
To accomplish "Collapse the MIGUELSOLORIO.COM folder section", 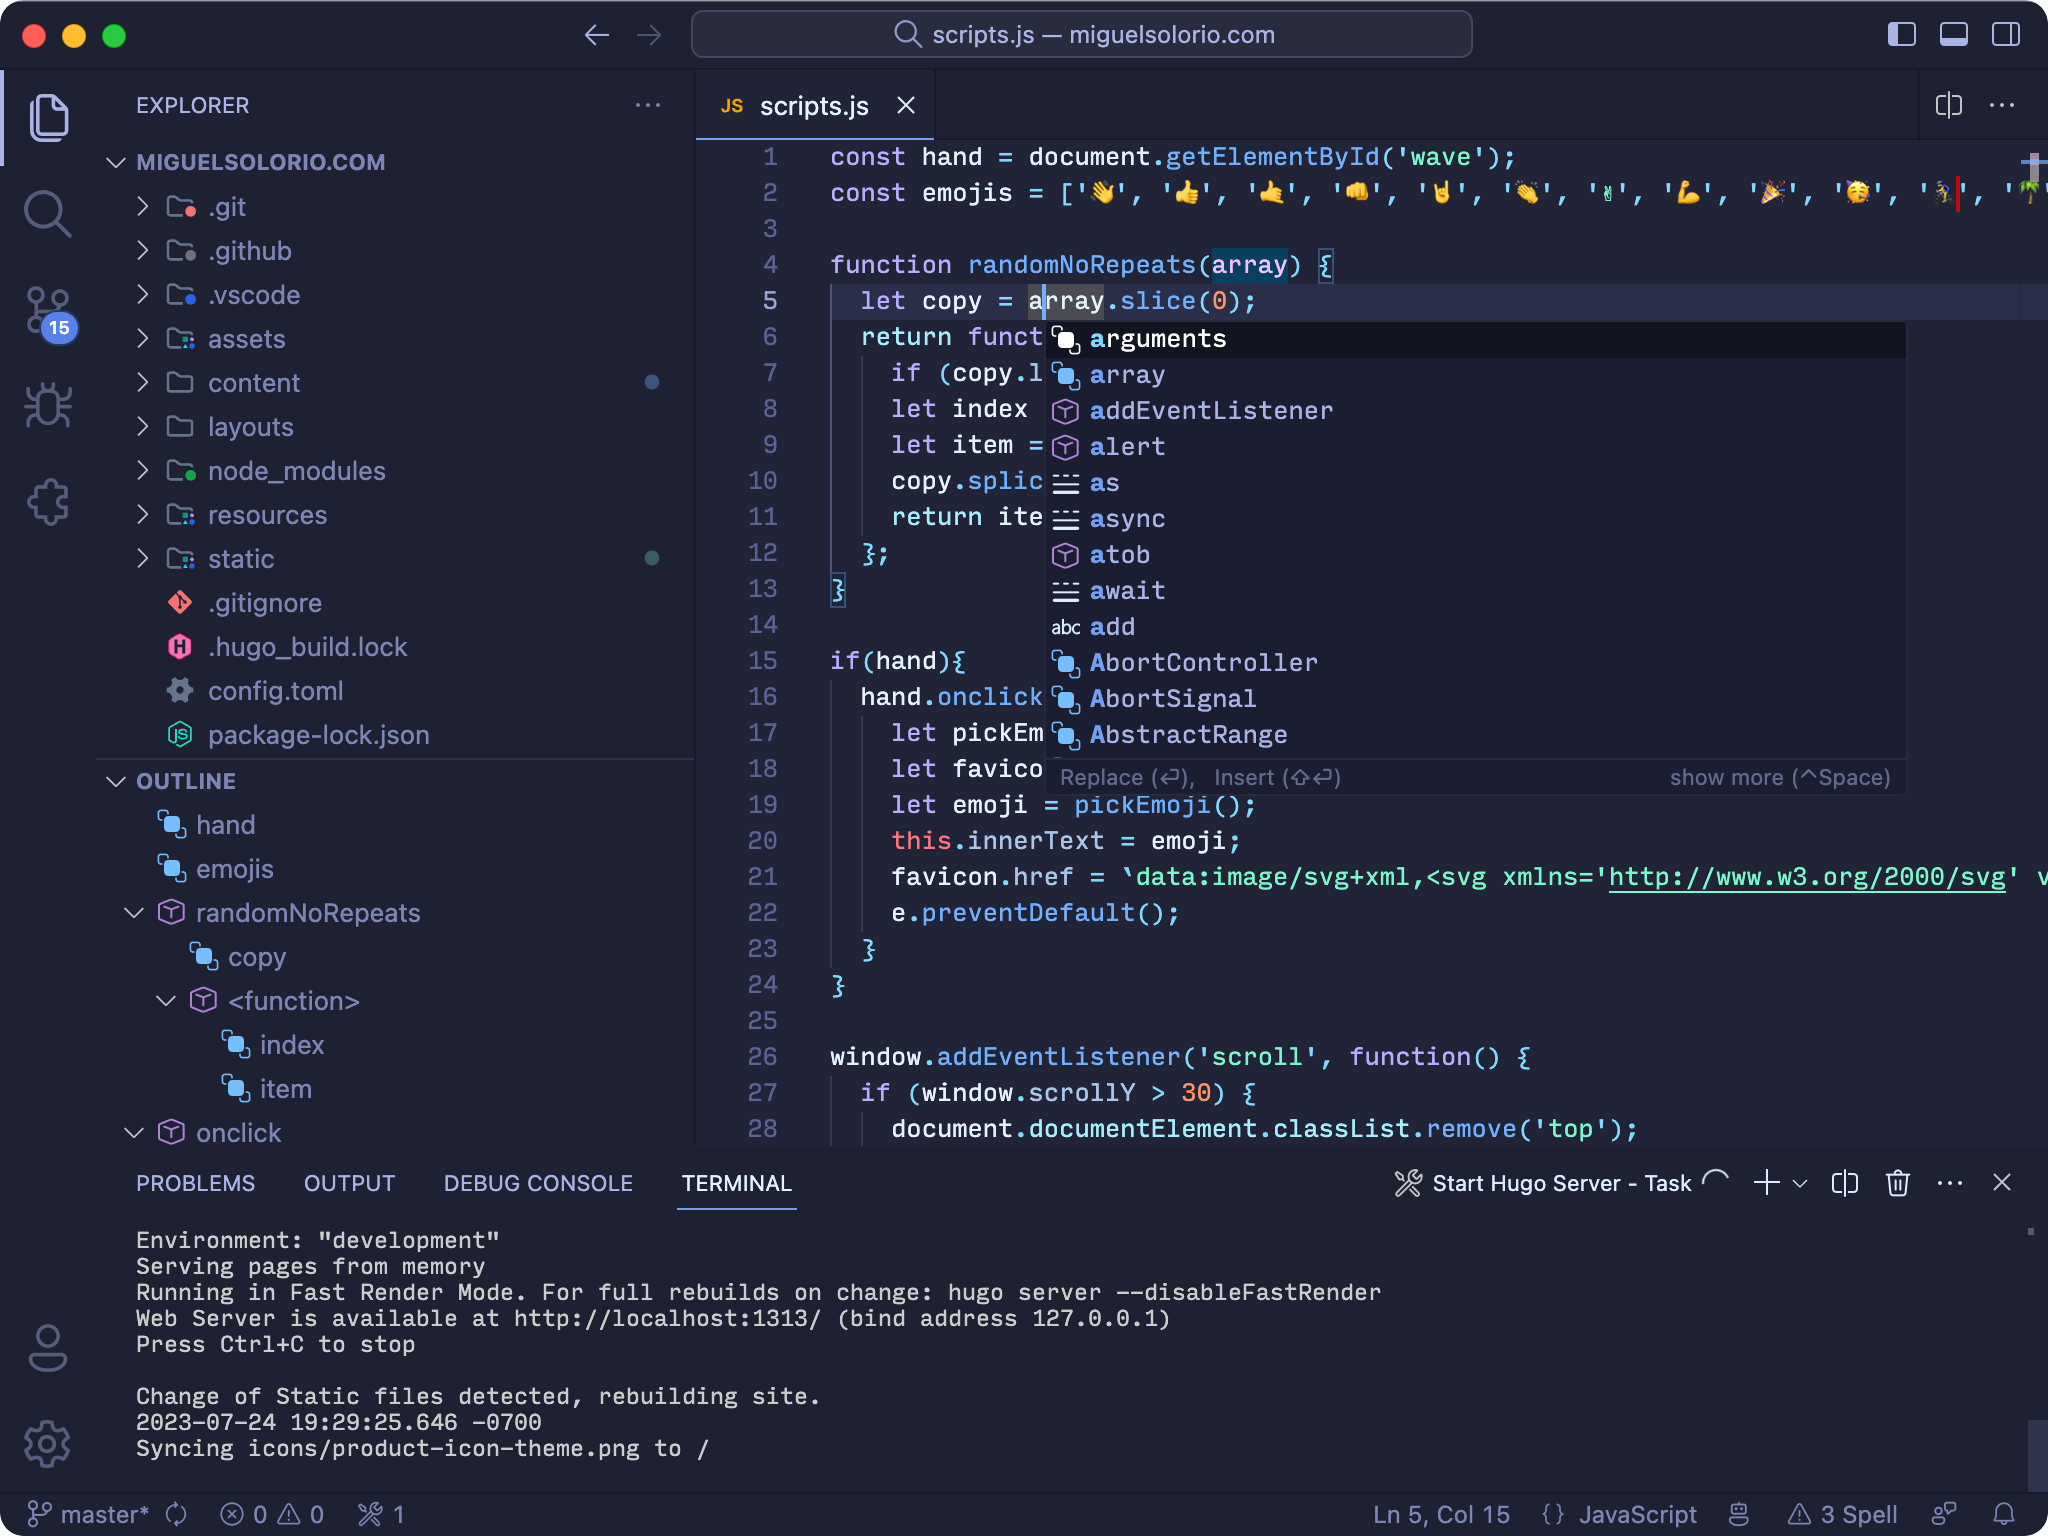I will tap(116, 162).
